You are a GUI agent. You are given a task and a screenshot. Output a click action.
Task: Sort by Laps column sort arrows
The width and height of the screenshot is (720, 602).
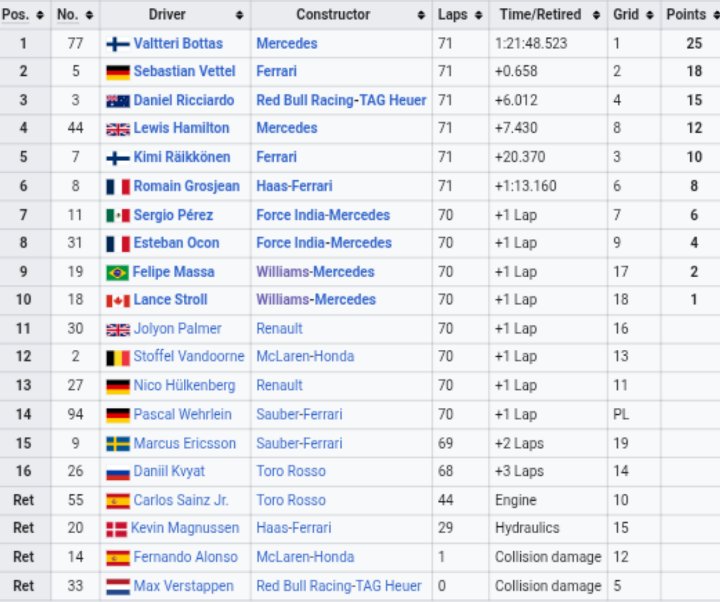coord(478,15)
